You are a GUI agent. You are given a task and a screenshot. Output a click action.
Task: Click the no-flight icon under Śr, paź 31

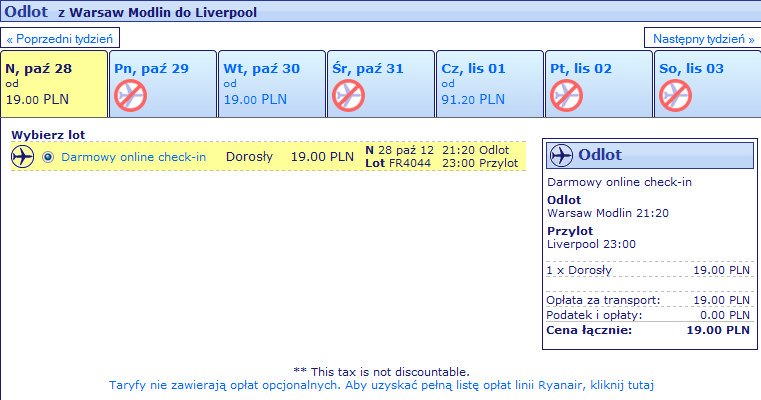348,96
